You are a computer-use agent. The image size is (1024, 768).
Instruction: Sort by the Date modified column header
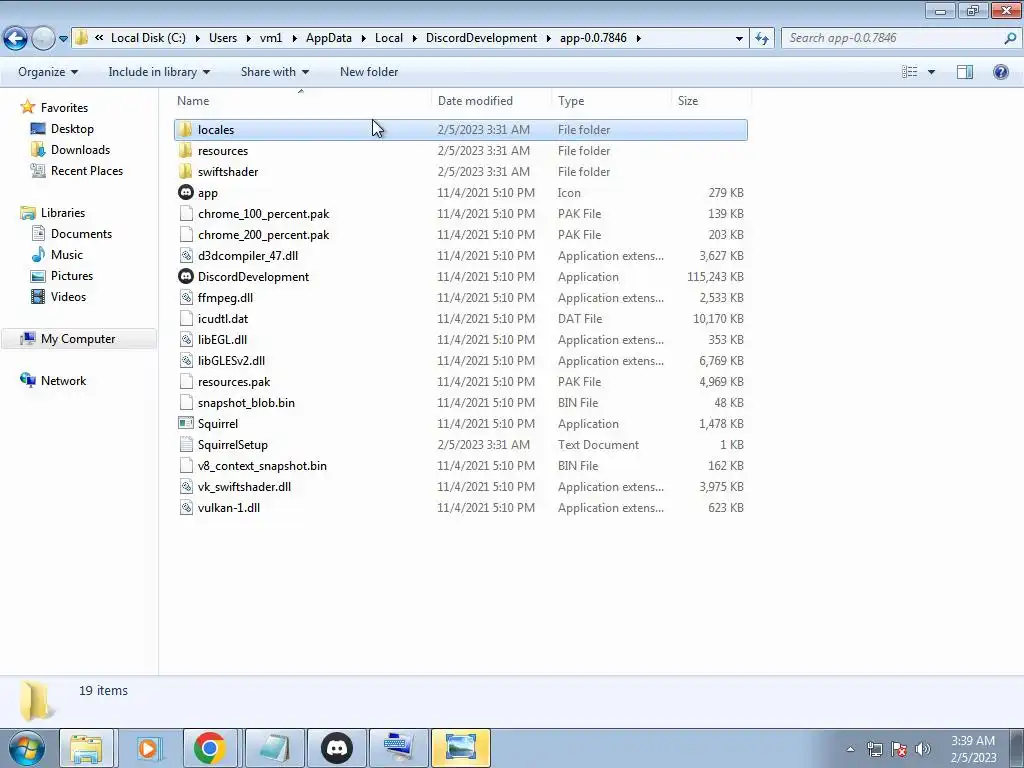coord(475,101)
